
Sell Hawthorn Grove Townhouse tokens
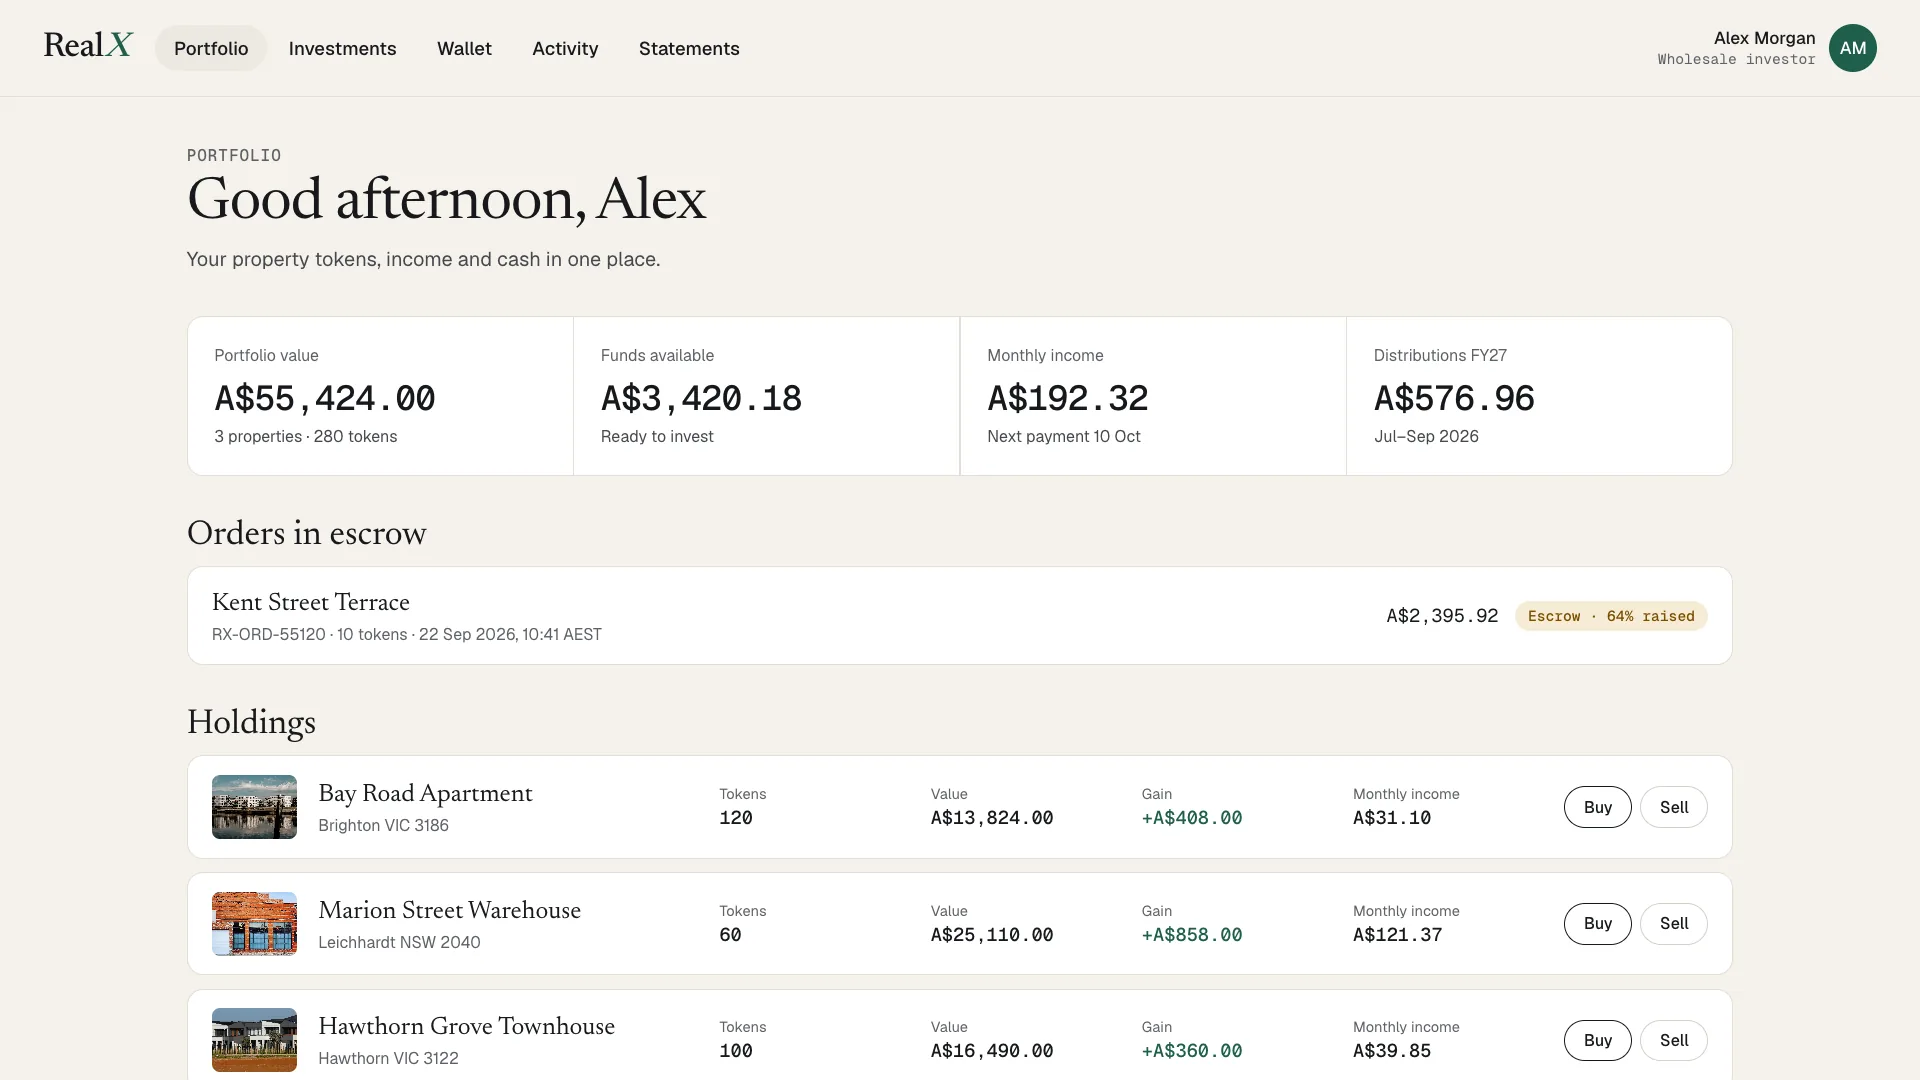click(1674, 1040)
